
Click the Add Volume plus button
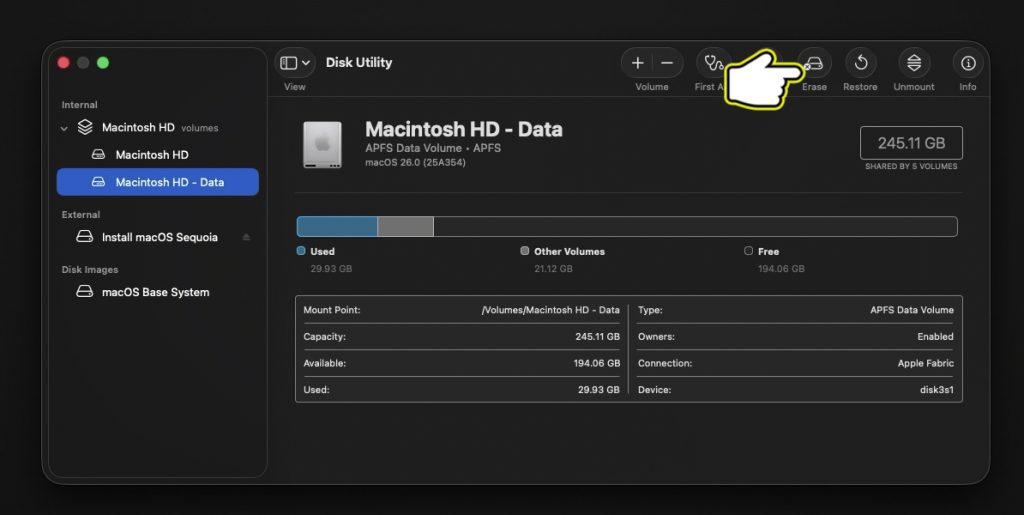(638, 63)
